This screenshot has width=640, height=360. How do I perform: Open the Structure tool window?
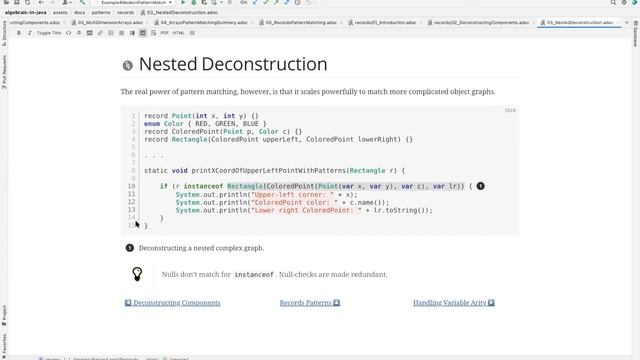click(x=4, y=32)
